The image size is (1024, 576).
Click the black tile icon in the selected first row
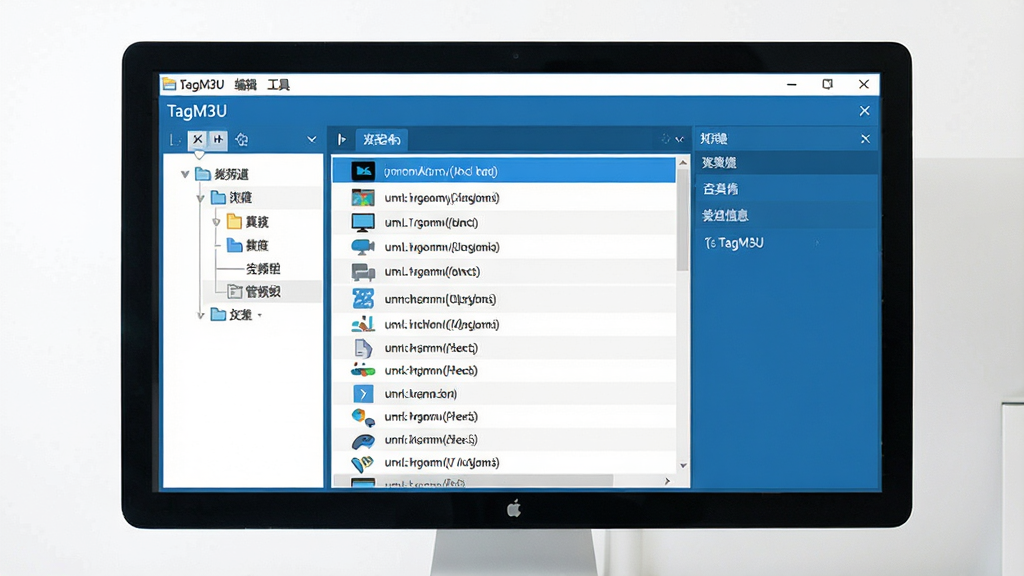point(363,171)
